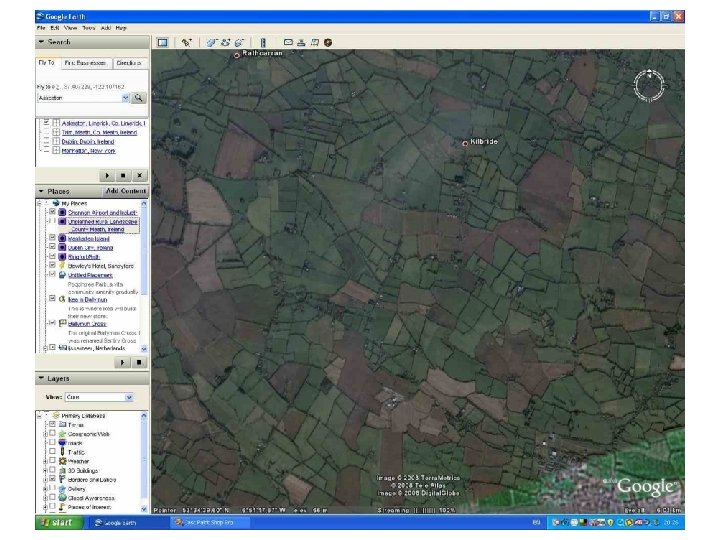The width and height of the screenshot is (720, 540).
Task: Click the Add Content button
Action: pos(126,191)
